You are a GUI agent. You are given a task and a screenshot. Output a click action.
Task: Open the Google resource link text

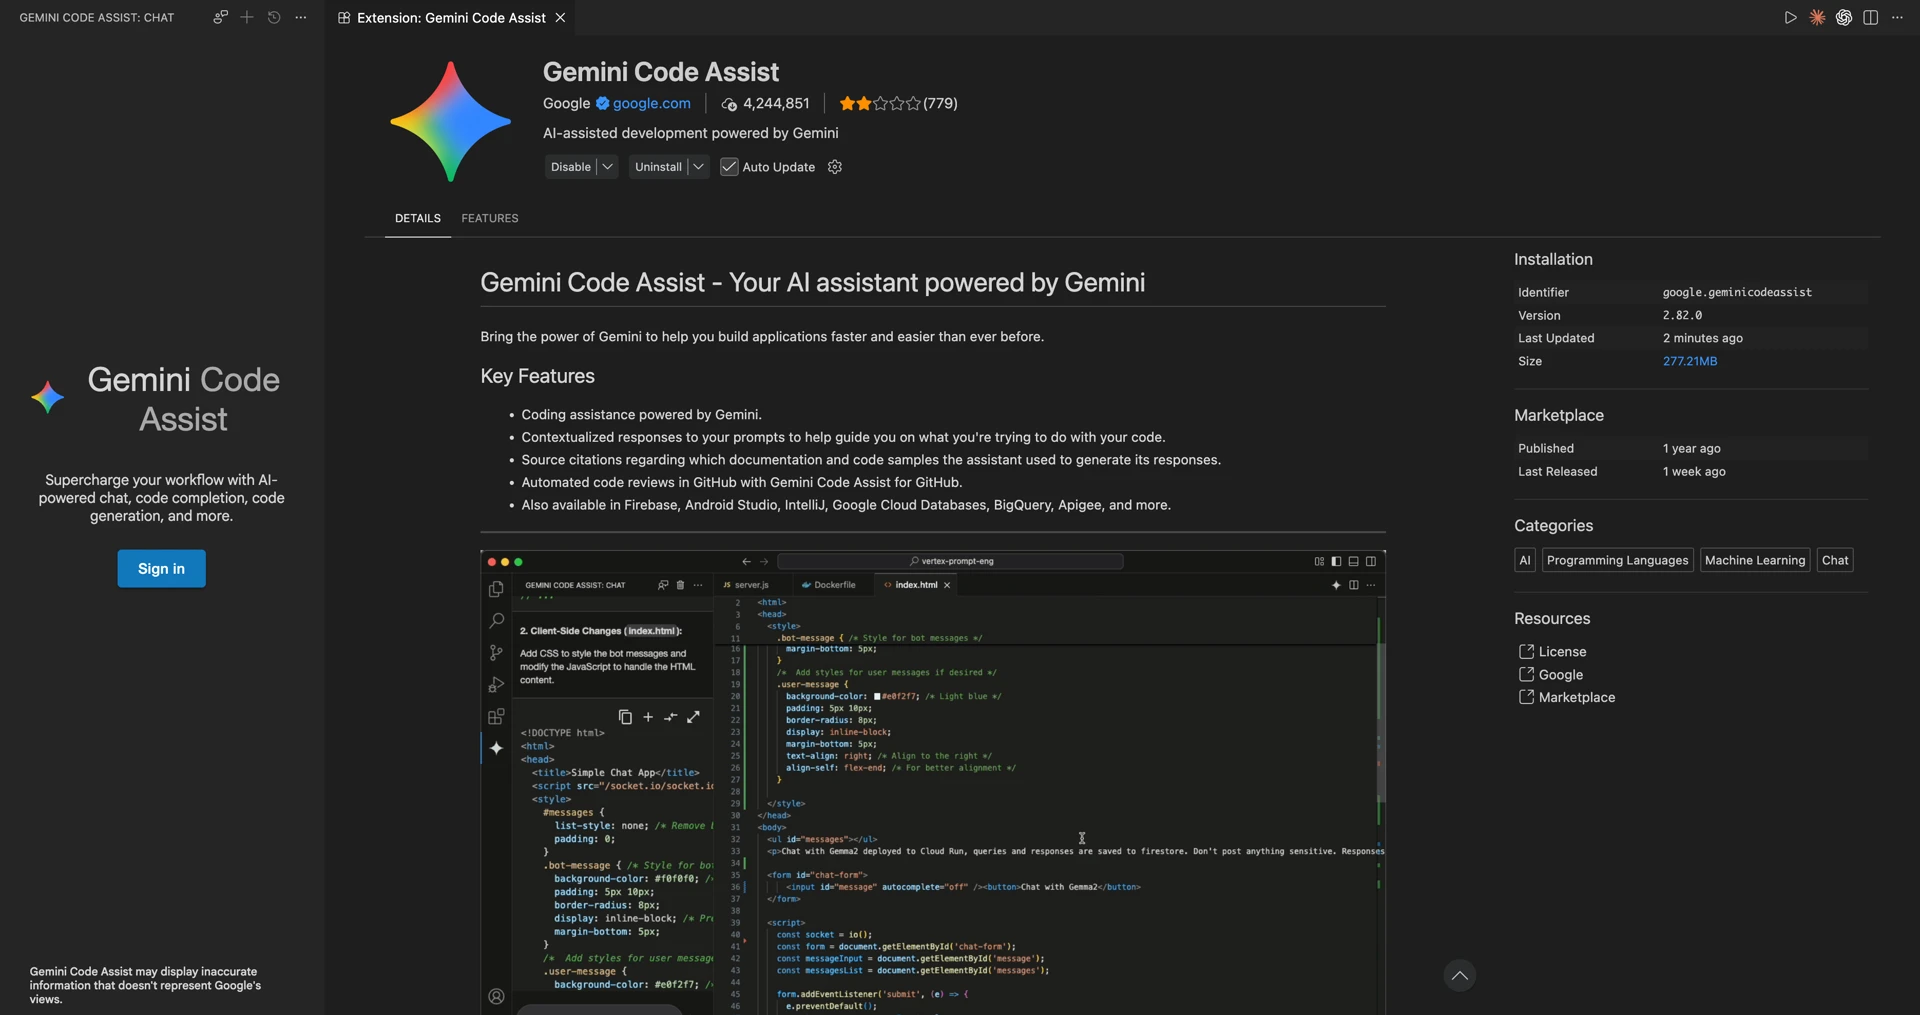tap(1561, 674)
